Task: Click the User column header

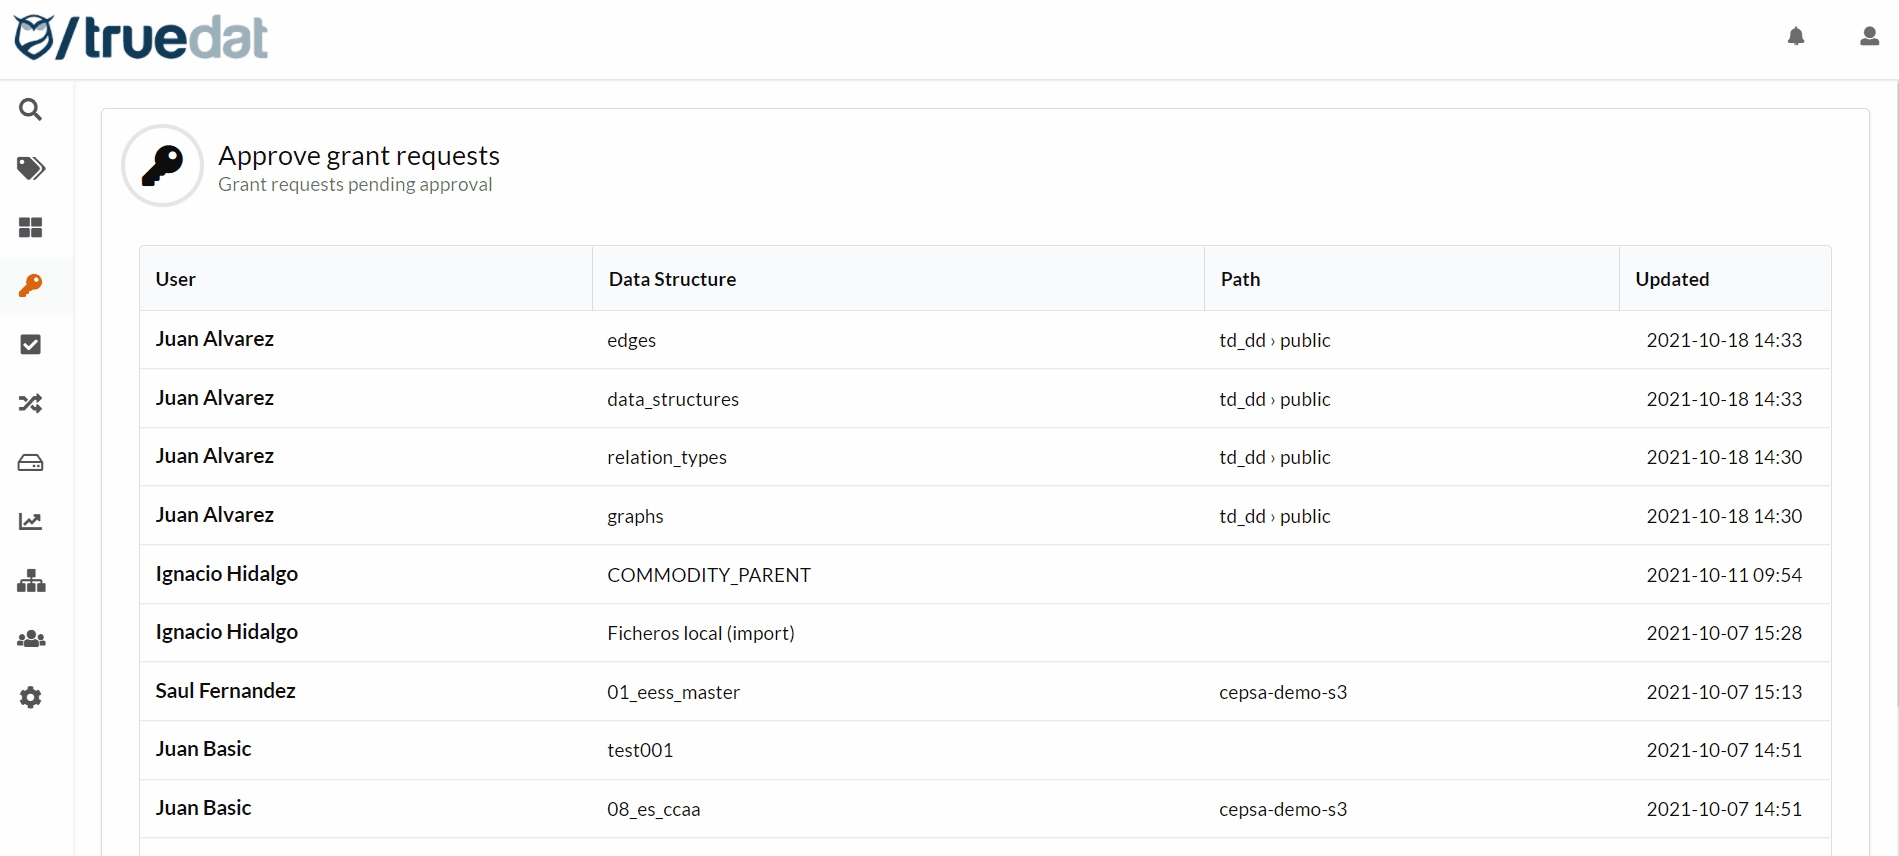Action: (x=176, y=279)
